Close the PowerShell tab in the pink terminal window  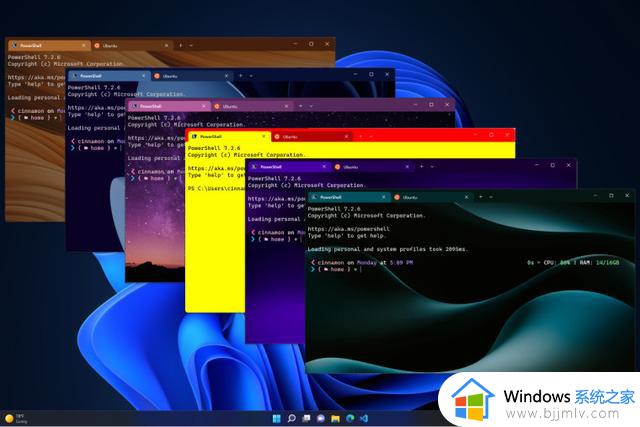(x=204, y=106)
